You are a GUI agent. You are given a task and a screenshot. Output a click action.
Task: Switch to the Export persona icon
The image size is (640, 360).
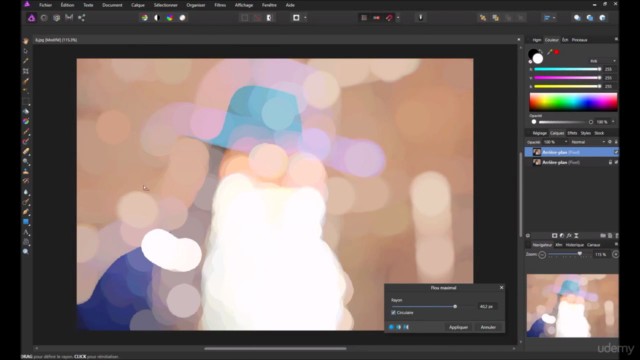click(x=81, y=18)
